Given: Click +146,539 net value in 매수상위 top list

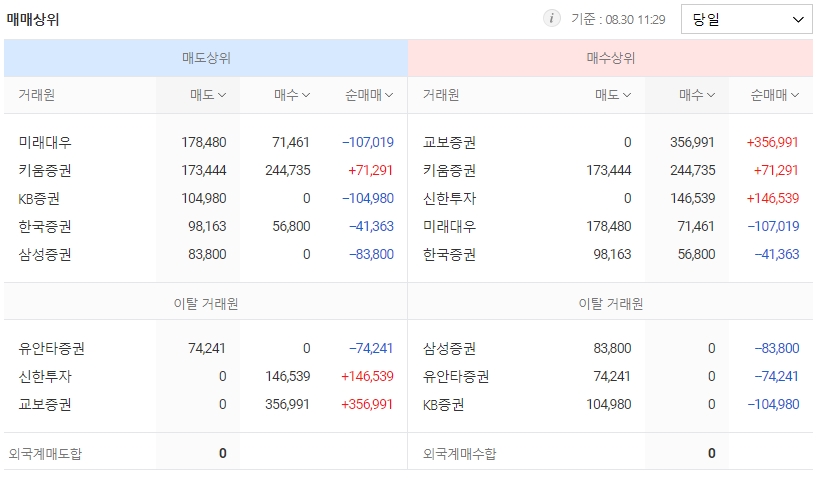Looking at the screenshot, I should [x=772, y=199].
